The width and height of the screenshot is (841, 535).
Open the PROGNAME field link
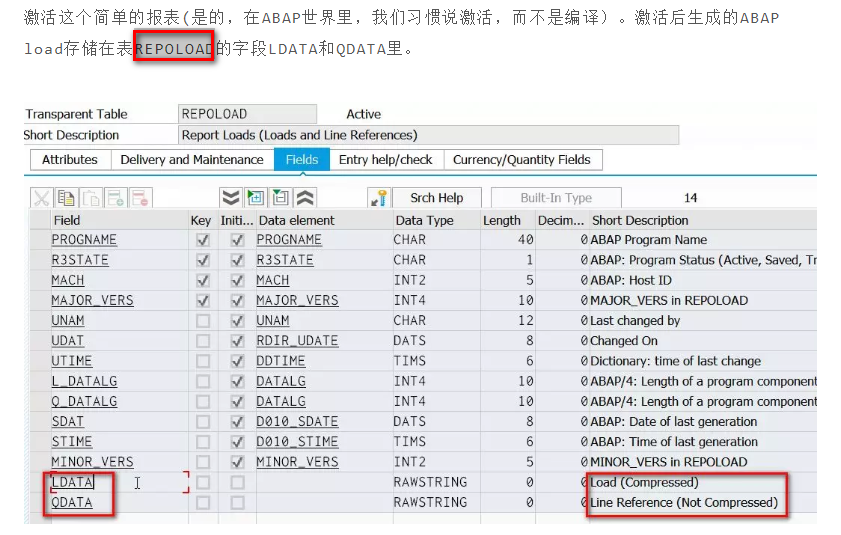(84, 240)
